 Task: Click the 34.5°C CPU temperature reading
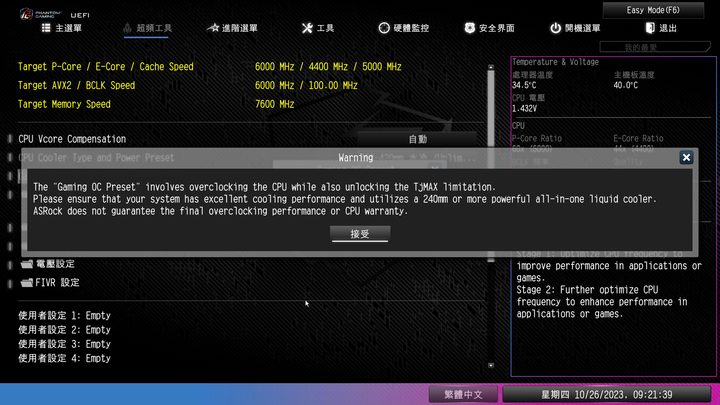[x=524, y=85]
